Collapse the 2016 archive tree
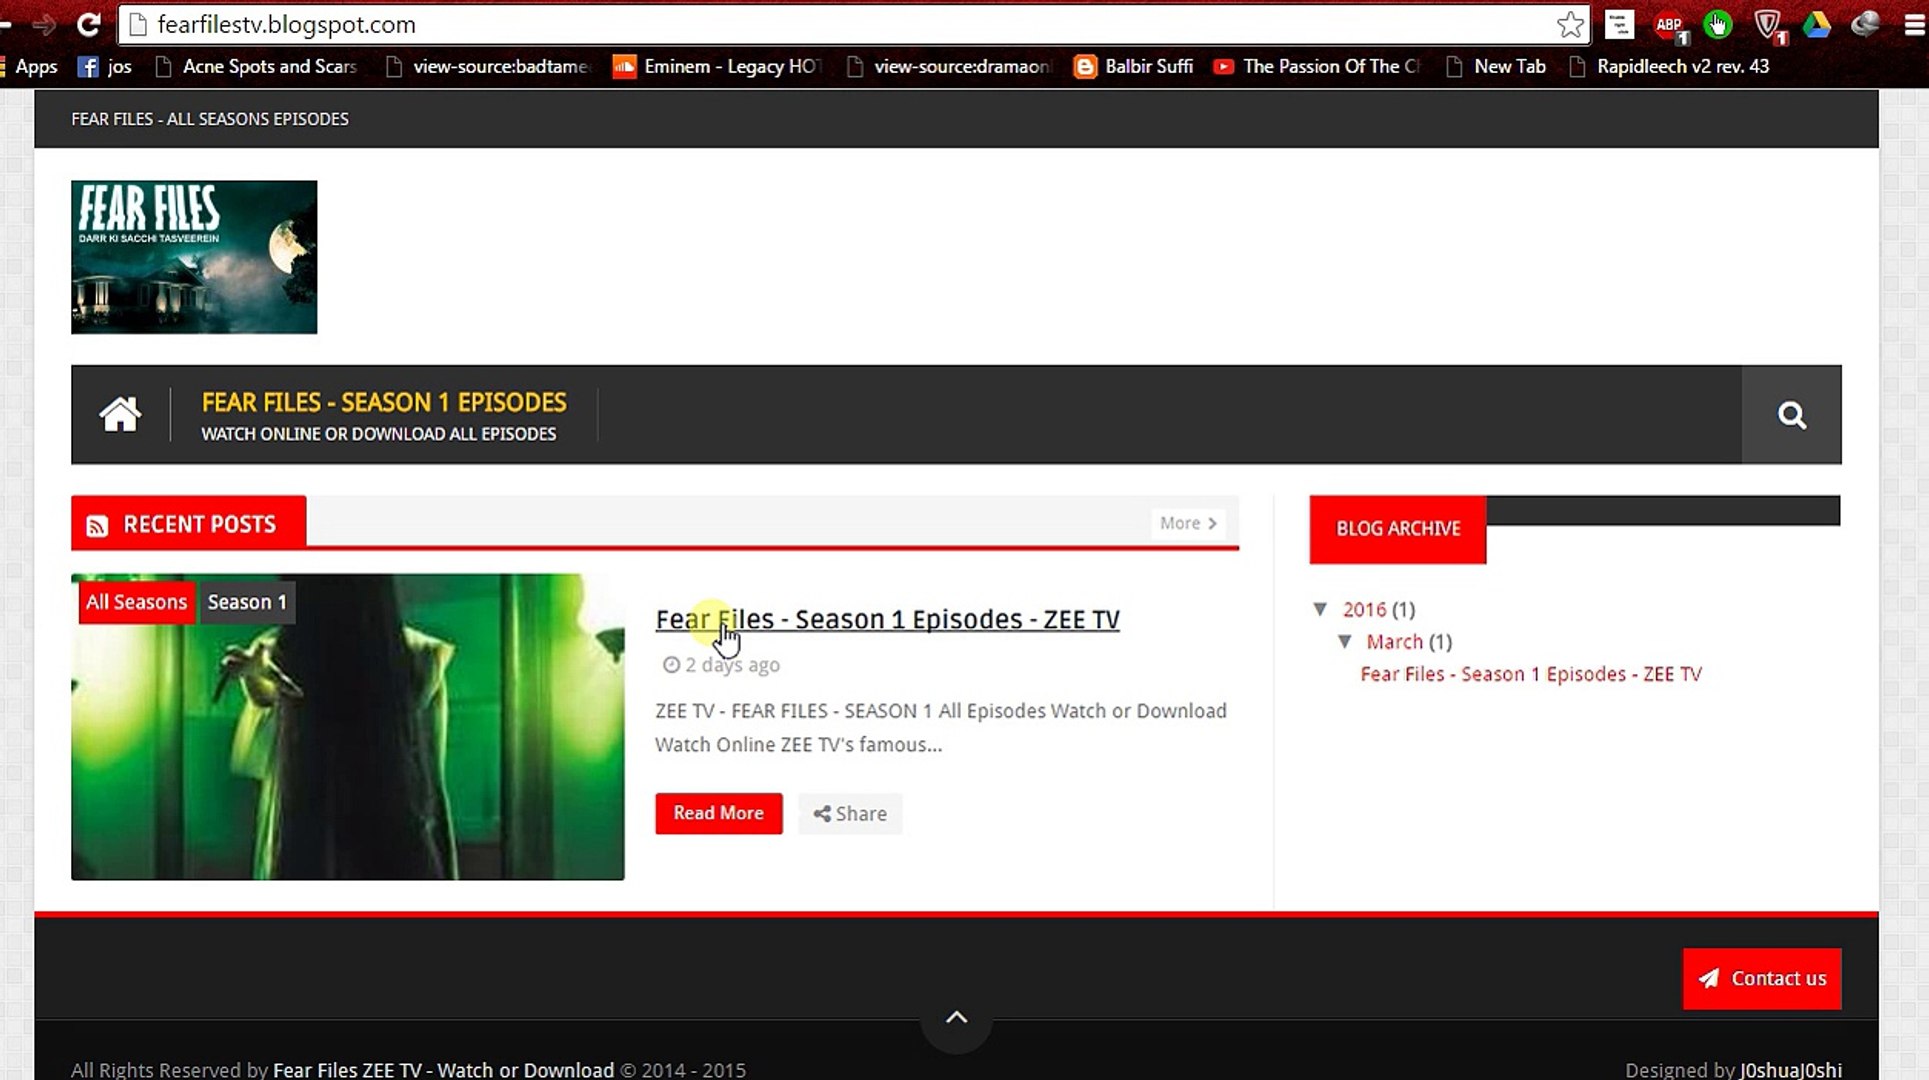Viewport: 1929px width, 1080px height. 1320,609
